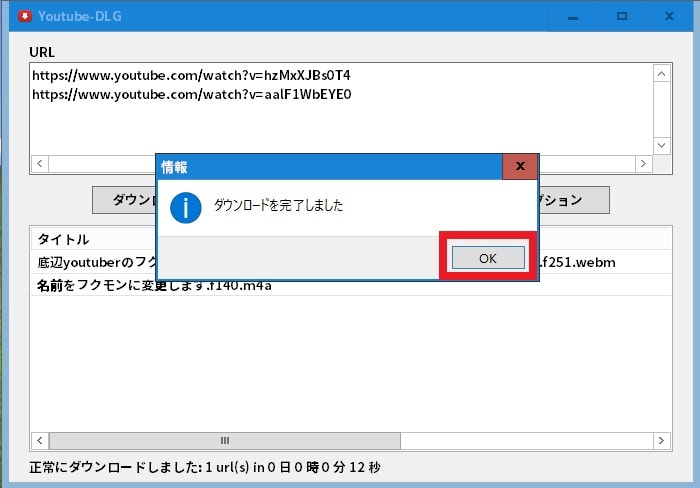Click the ダウンロードを完了しました message

point(279,205)
